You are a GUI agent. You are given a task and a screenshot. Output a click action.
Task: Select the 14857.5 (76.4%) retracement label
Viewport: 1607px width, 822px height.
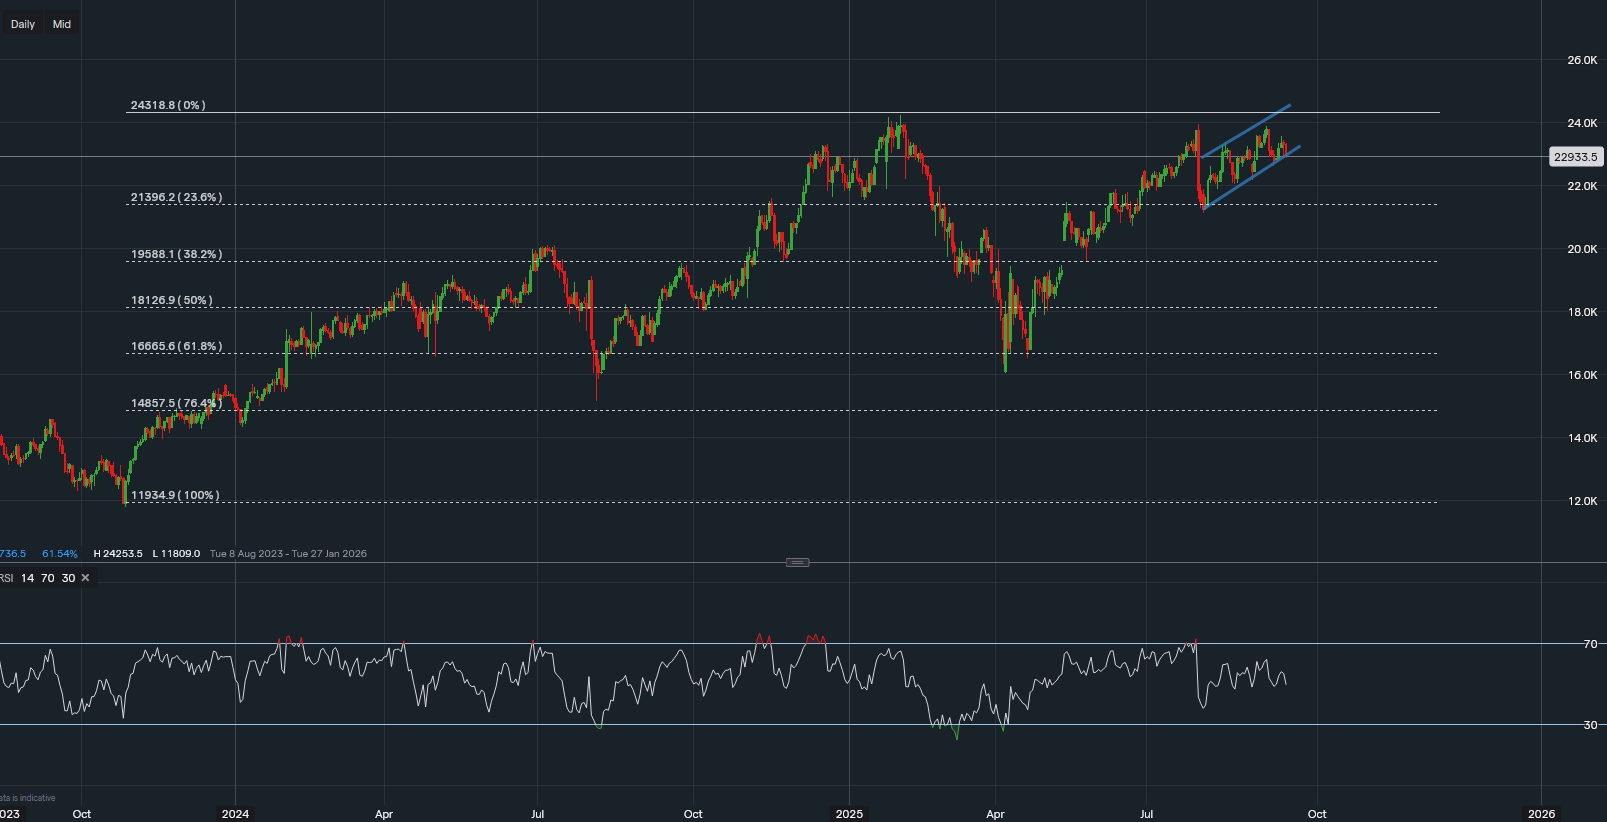click(176, 403)
